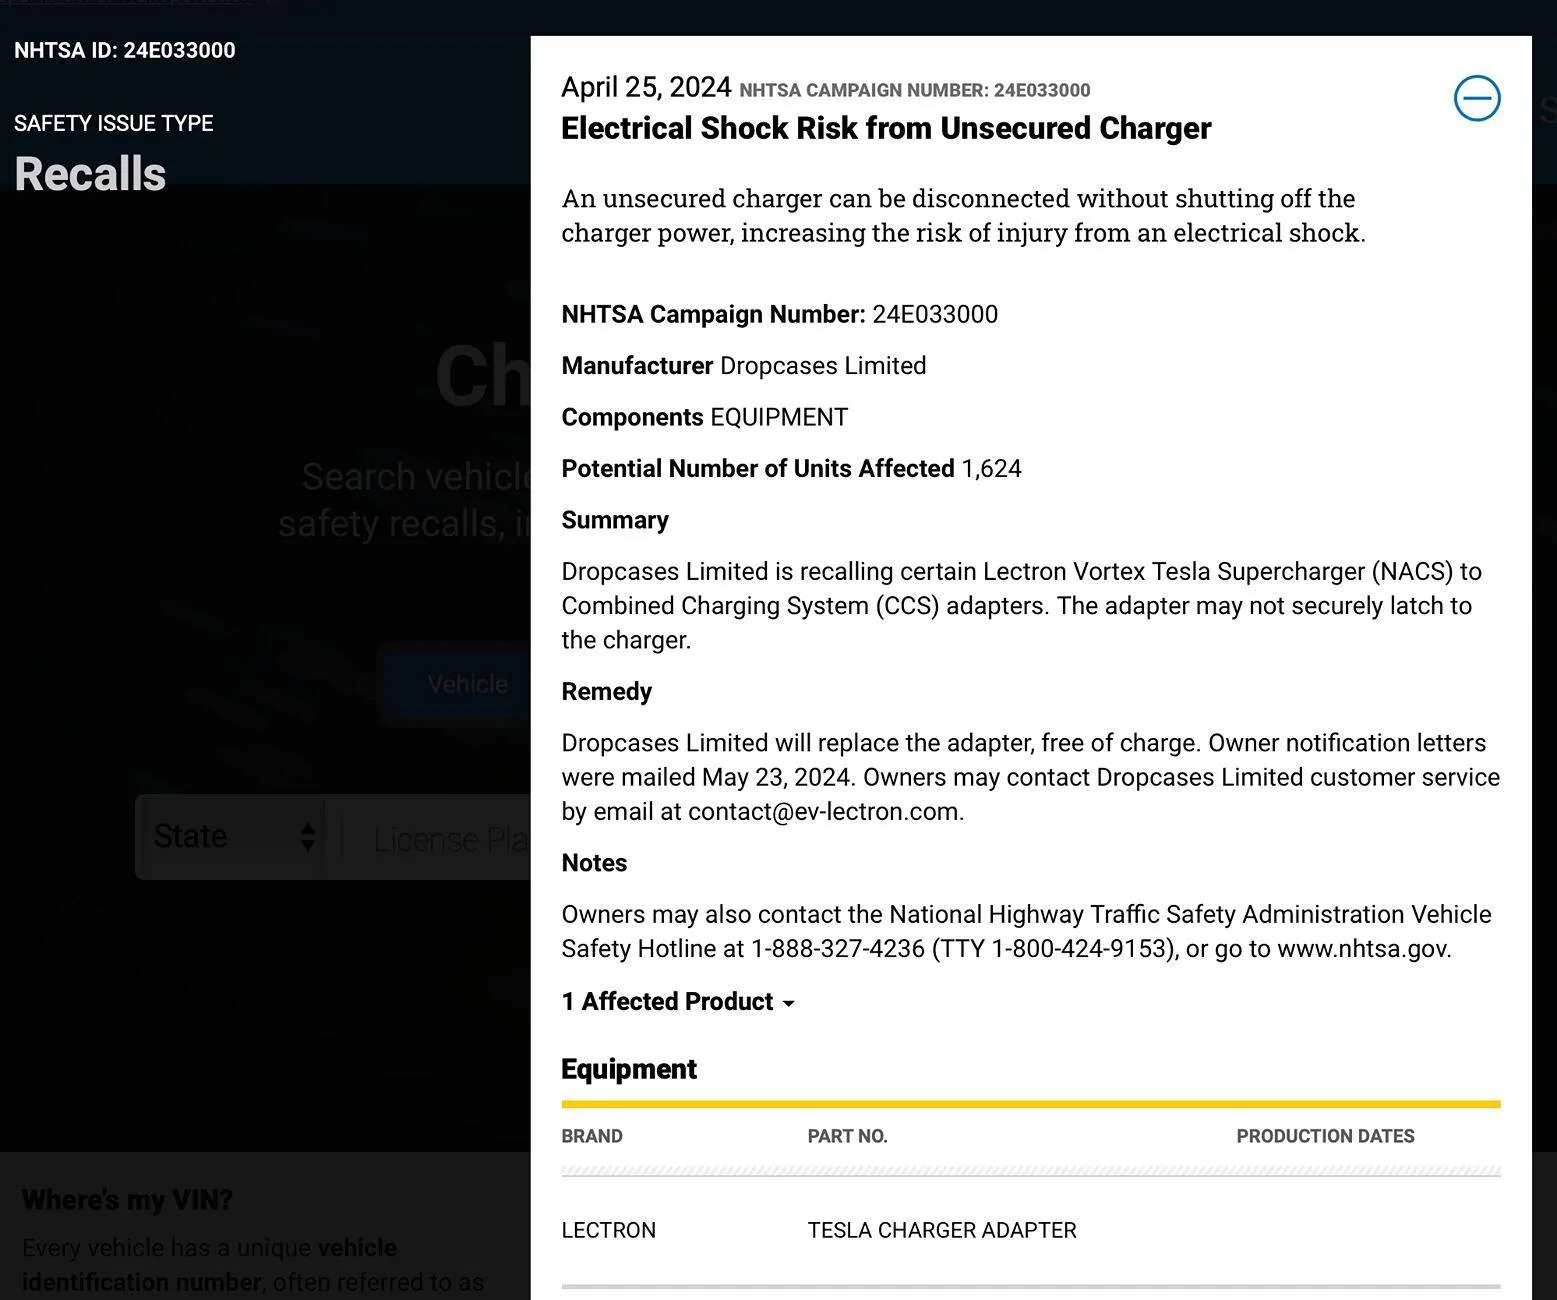Click the contact@ev-lectron.com email address
The height and width of the screenshot is (1300, 1557).
pos(824,811)
